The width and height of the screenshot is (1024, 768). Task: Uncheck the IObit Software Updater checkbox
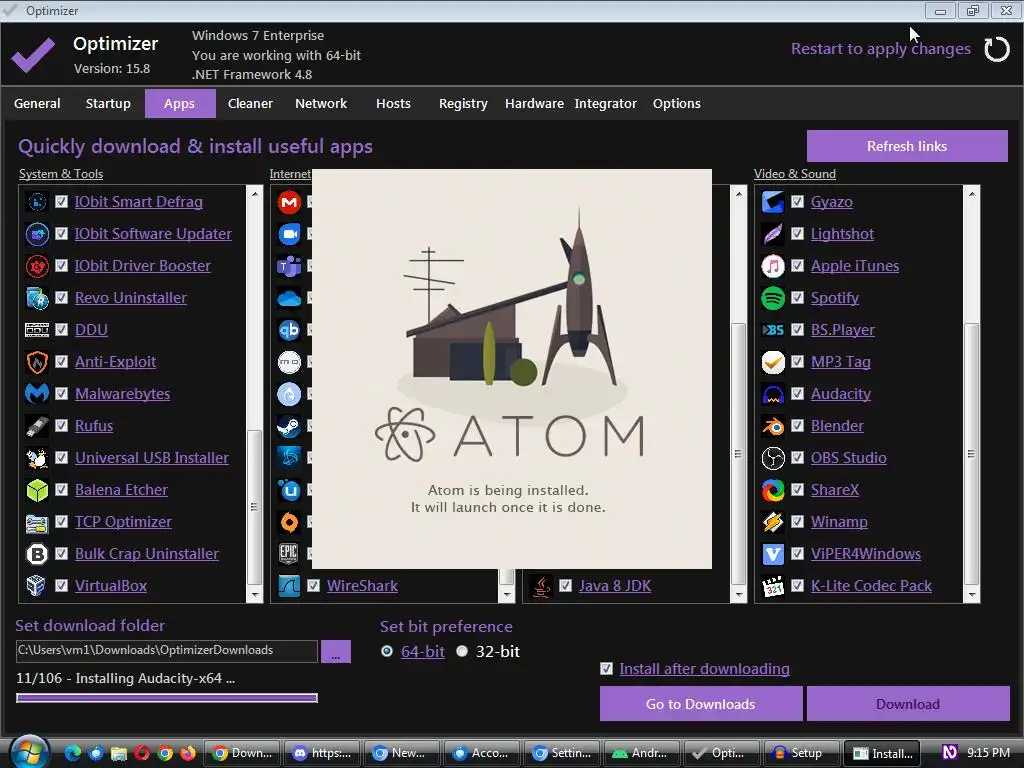point(61,233)
